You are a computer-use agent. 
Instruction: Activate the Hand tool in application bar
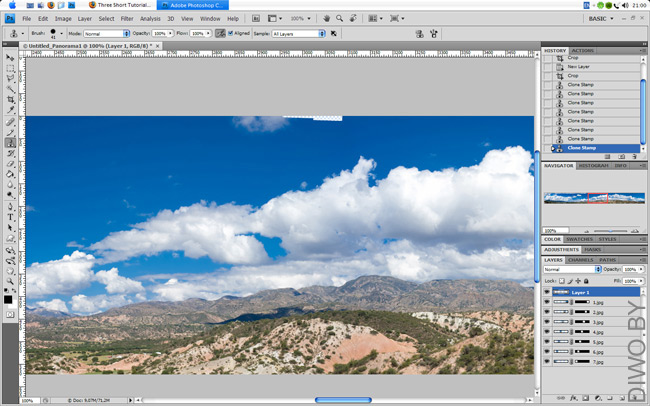point(325,18)
